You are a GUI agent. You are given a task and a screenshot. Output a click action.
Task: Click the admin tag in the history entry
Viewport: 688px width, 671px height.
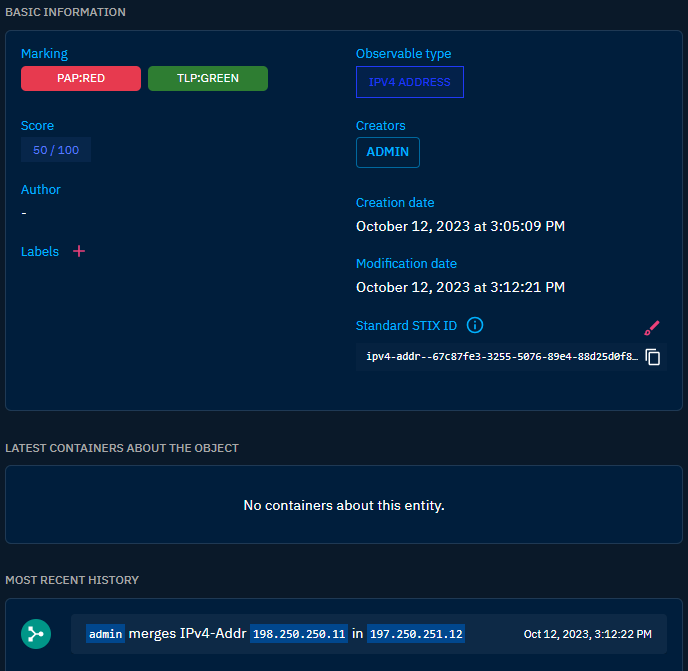coord(105,634)
